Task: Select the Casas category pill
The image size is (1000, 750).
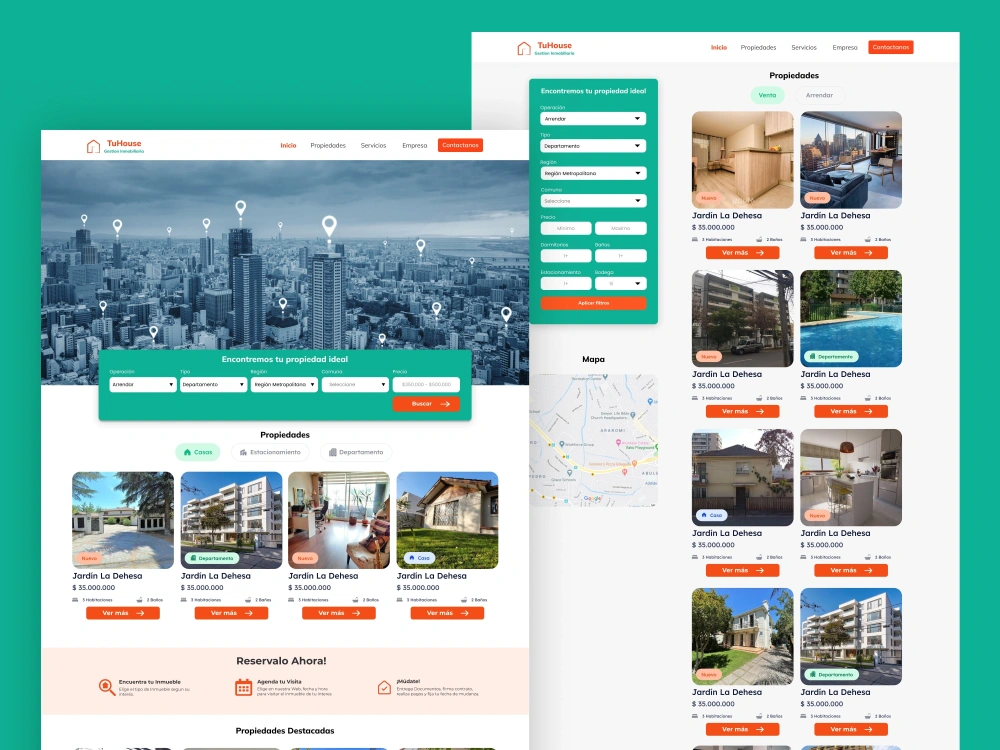Action: point(198,452)
